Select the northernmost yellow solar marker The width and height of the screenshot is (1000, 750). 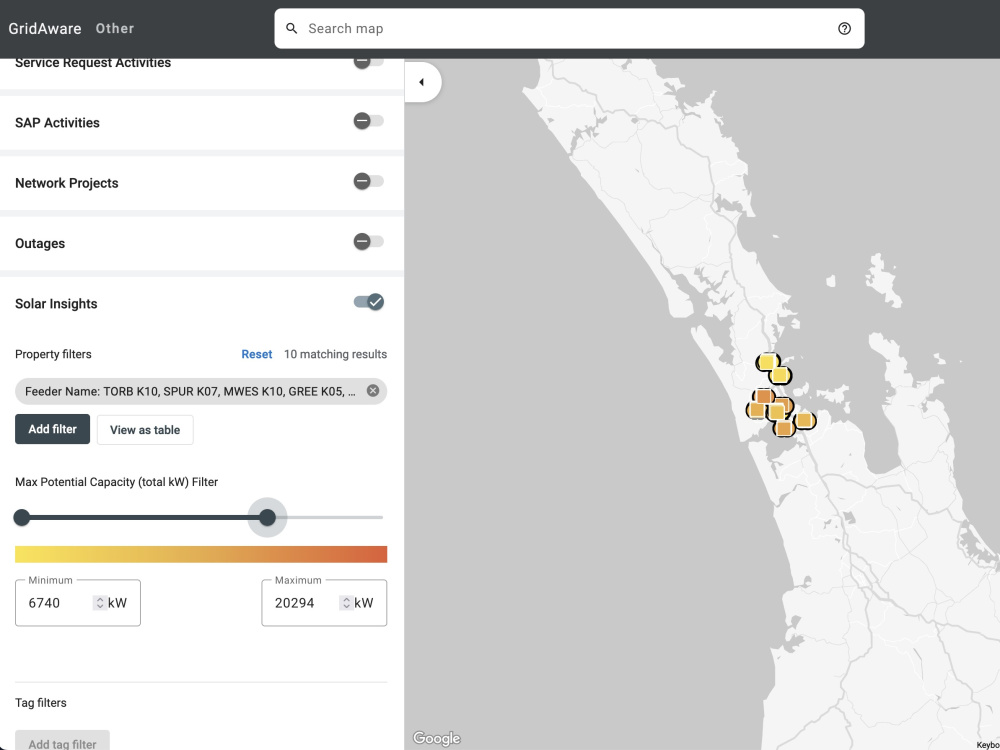767,362
